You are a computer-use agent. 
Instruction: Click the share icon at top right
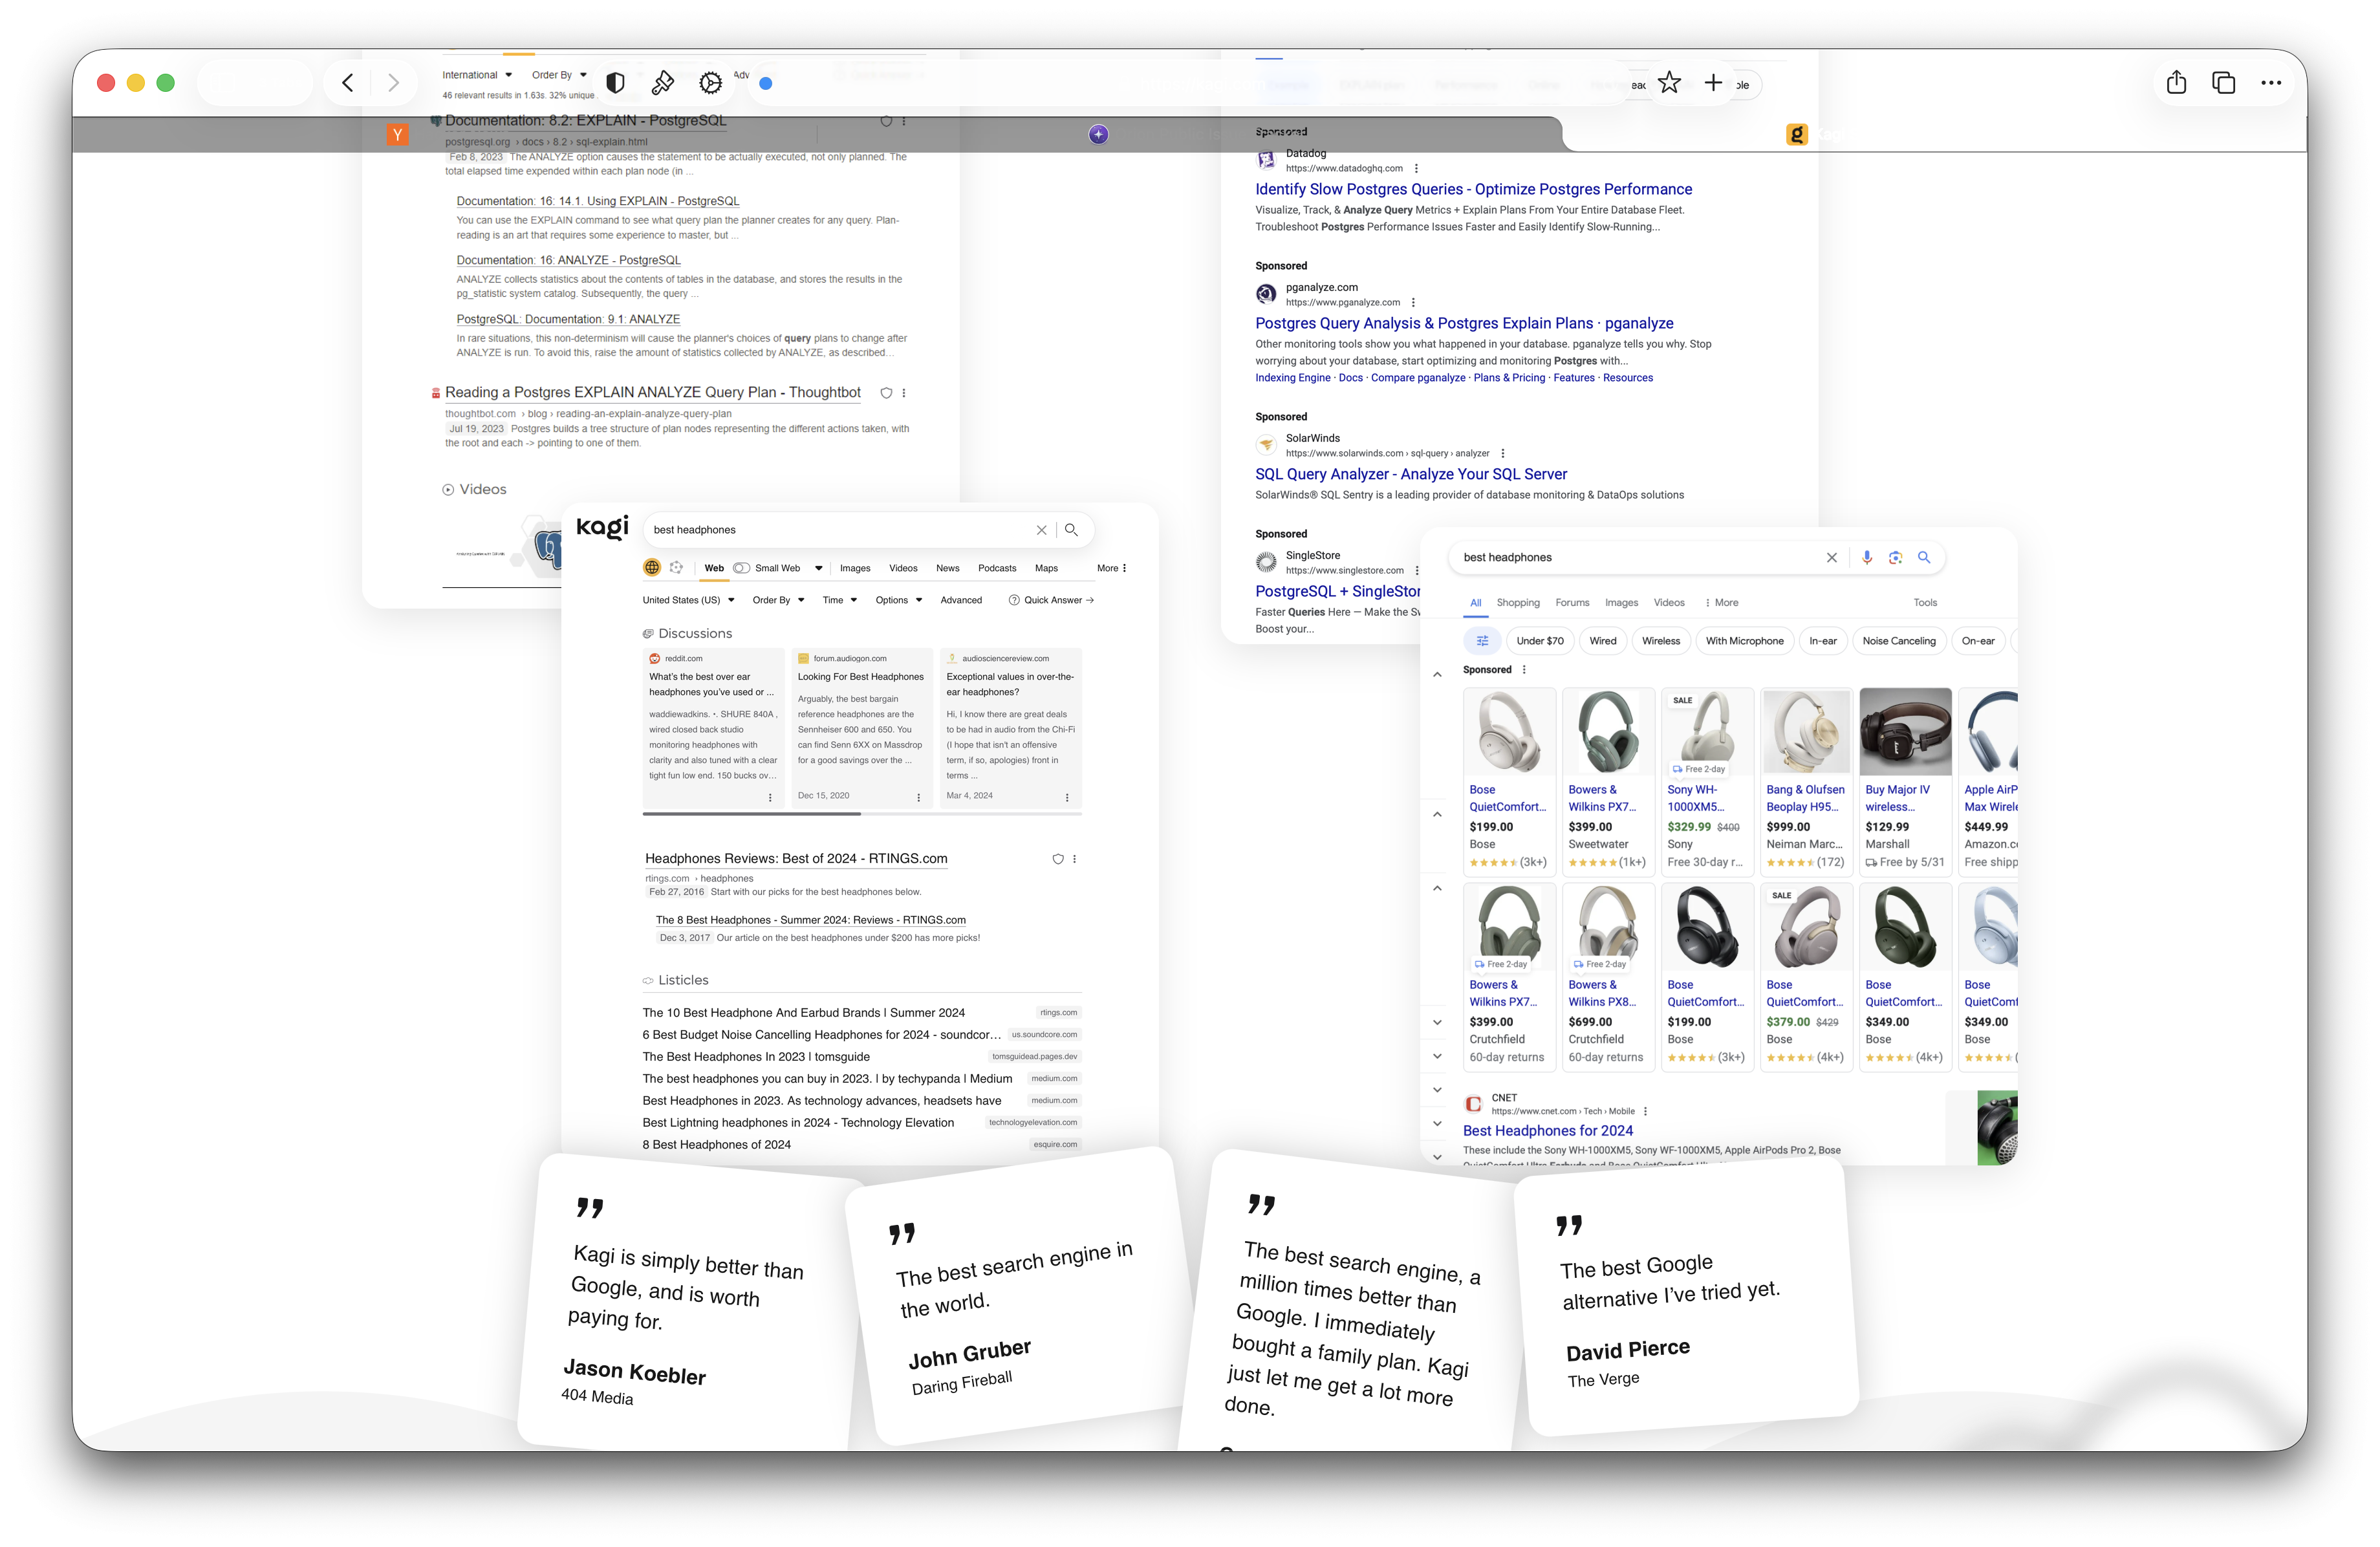tap(2176, 83)
